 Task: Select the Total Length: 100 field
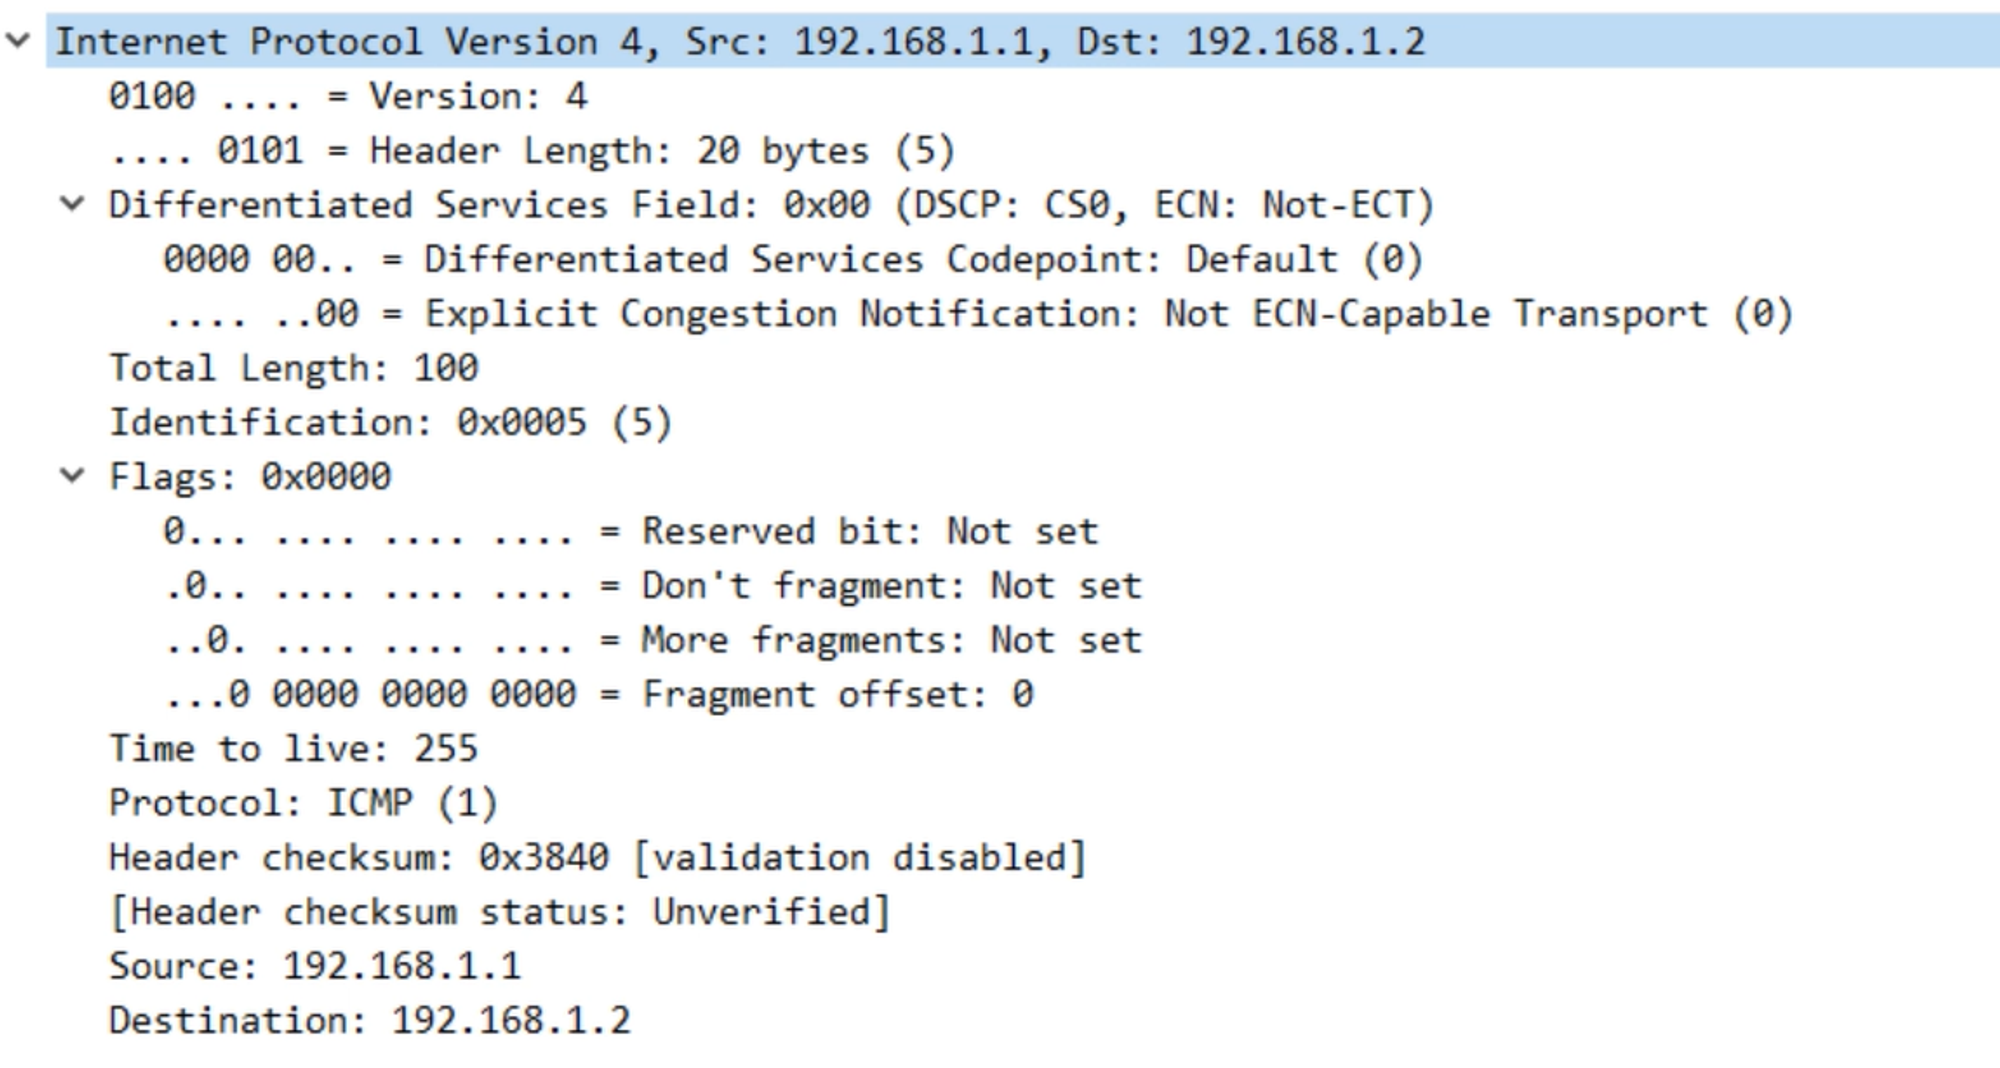click(x=294, y=368)
